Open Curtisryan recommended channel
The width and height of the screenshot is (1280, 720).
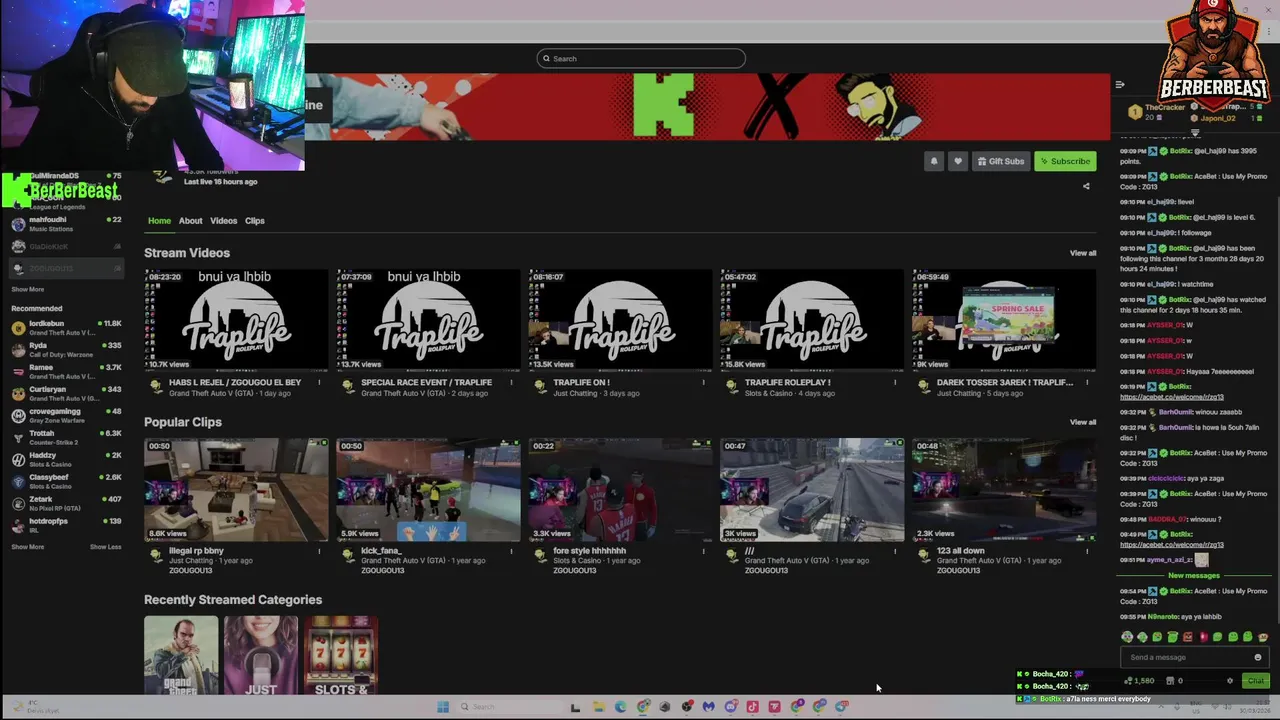pos(66,393)
